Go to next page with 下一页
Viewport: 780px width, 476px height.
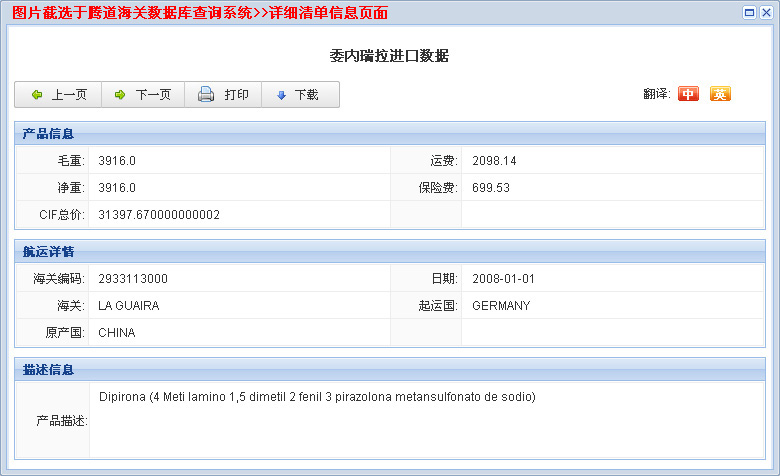point(142,95)
